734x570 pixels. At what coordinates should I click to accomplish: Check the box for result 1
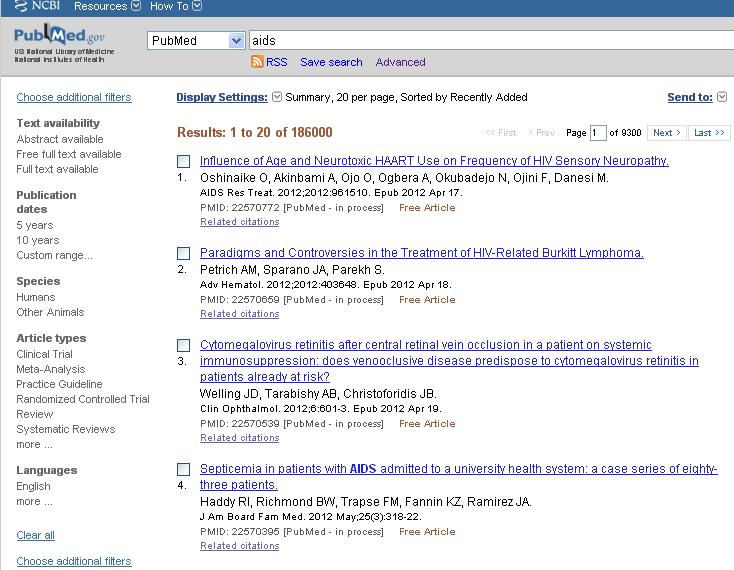(183, 161)
